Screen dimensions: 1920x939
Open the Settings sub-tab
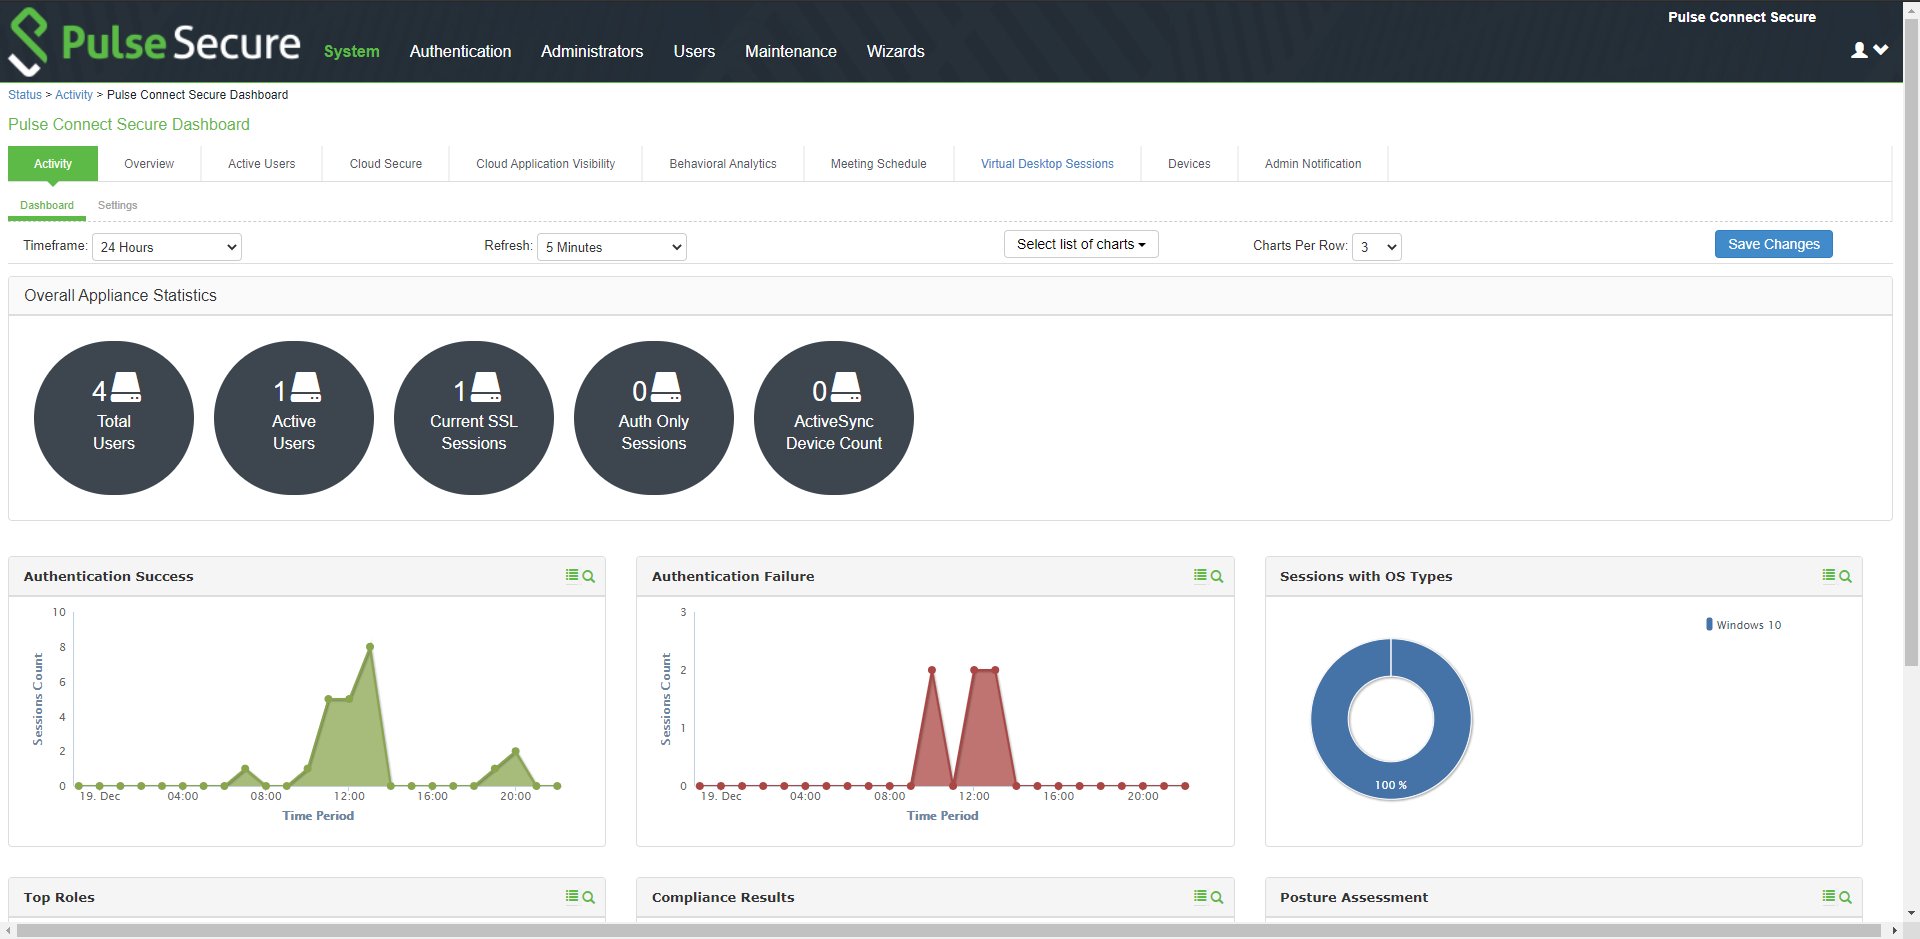(118, 205)
